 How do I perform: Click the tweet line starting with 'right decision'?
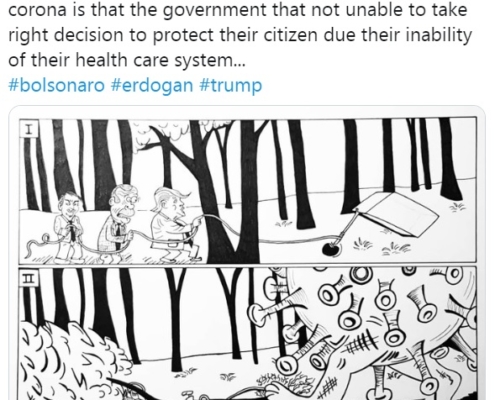[240, 35]
